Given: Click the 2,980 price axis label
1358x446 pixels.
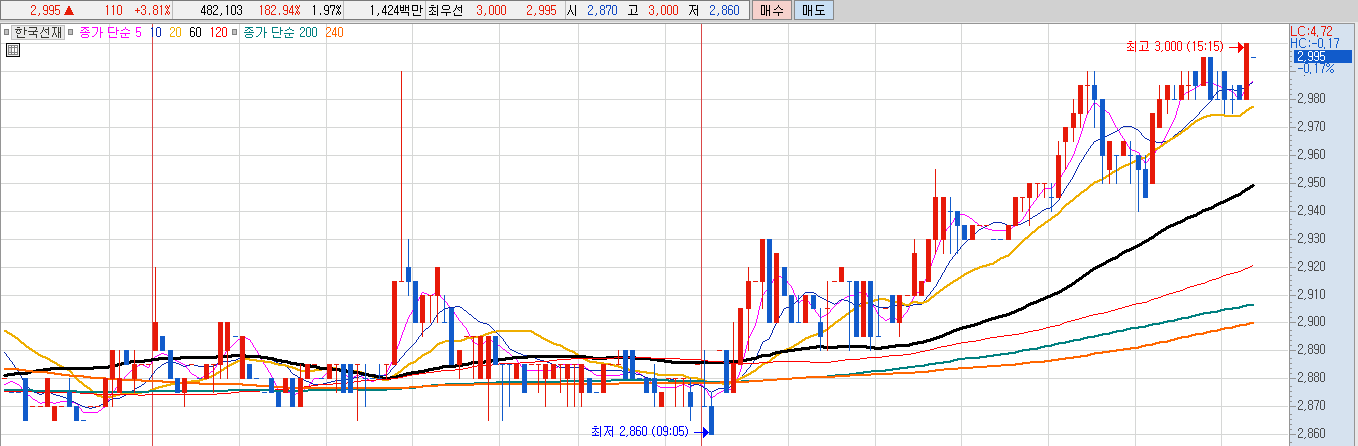Looking at the screenshot, I should coord(1310,99).
